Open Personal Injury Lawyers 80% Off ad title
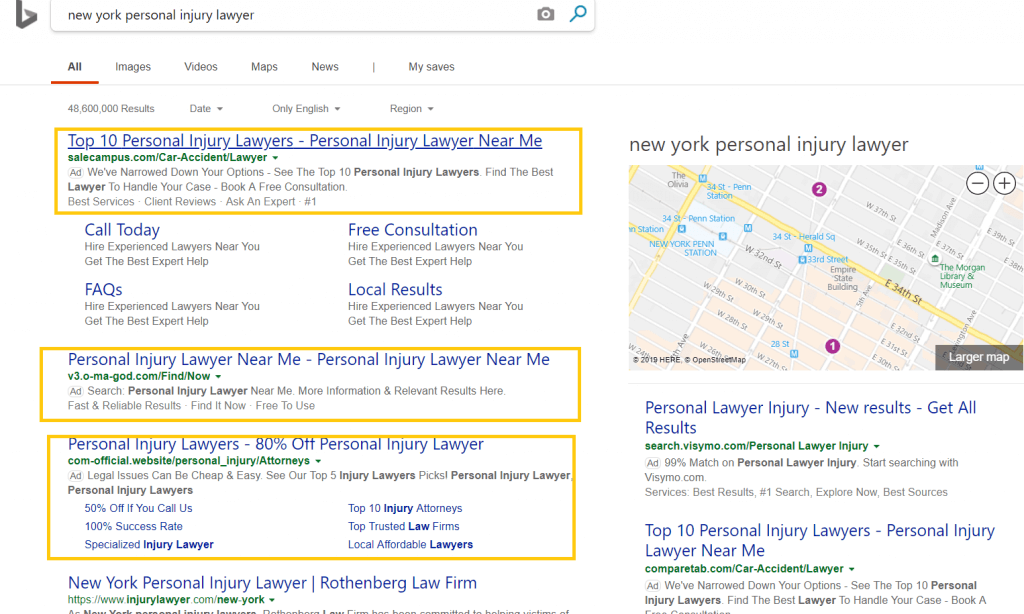Screen dimensions: 1024x614 point(276,444)
